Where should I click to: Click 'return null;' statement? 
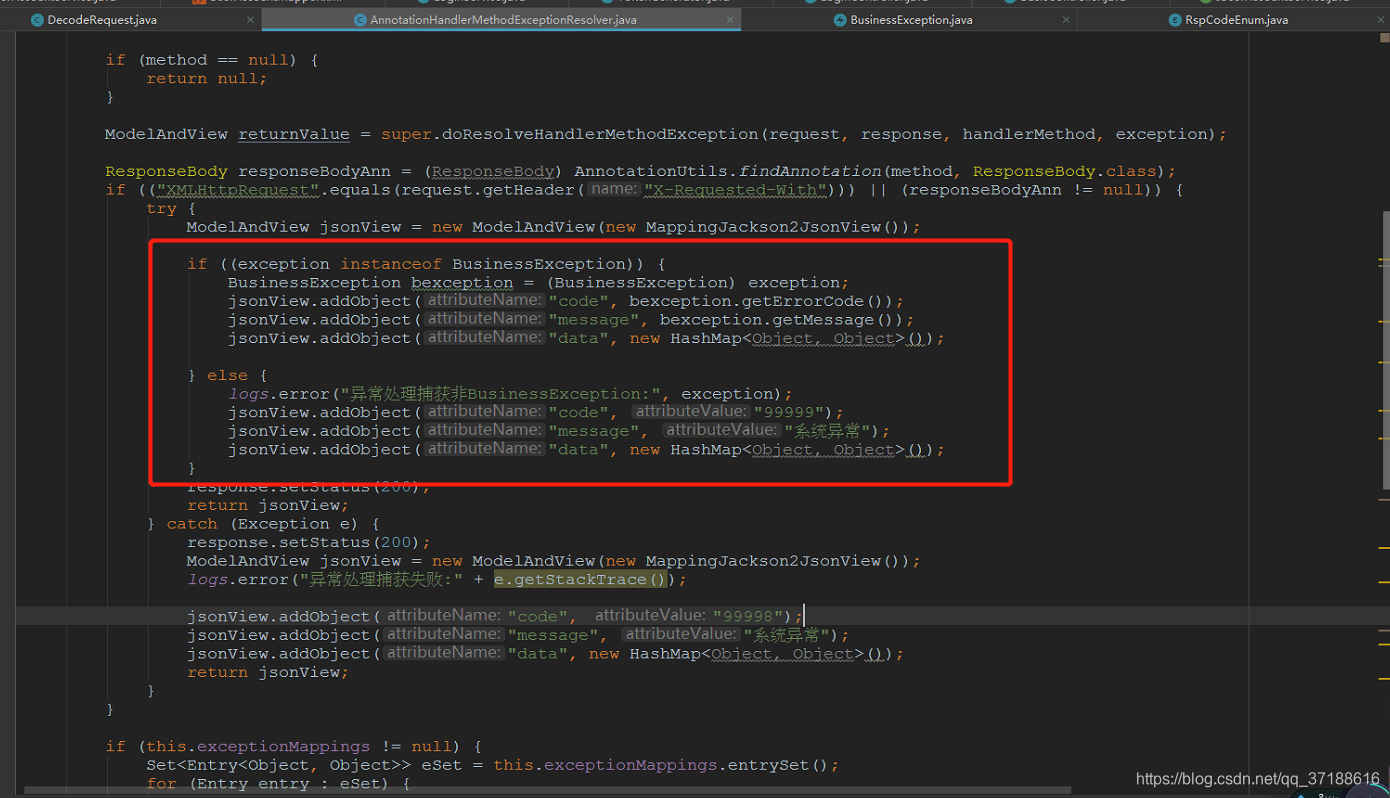[207, 78]
